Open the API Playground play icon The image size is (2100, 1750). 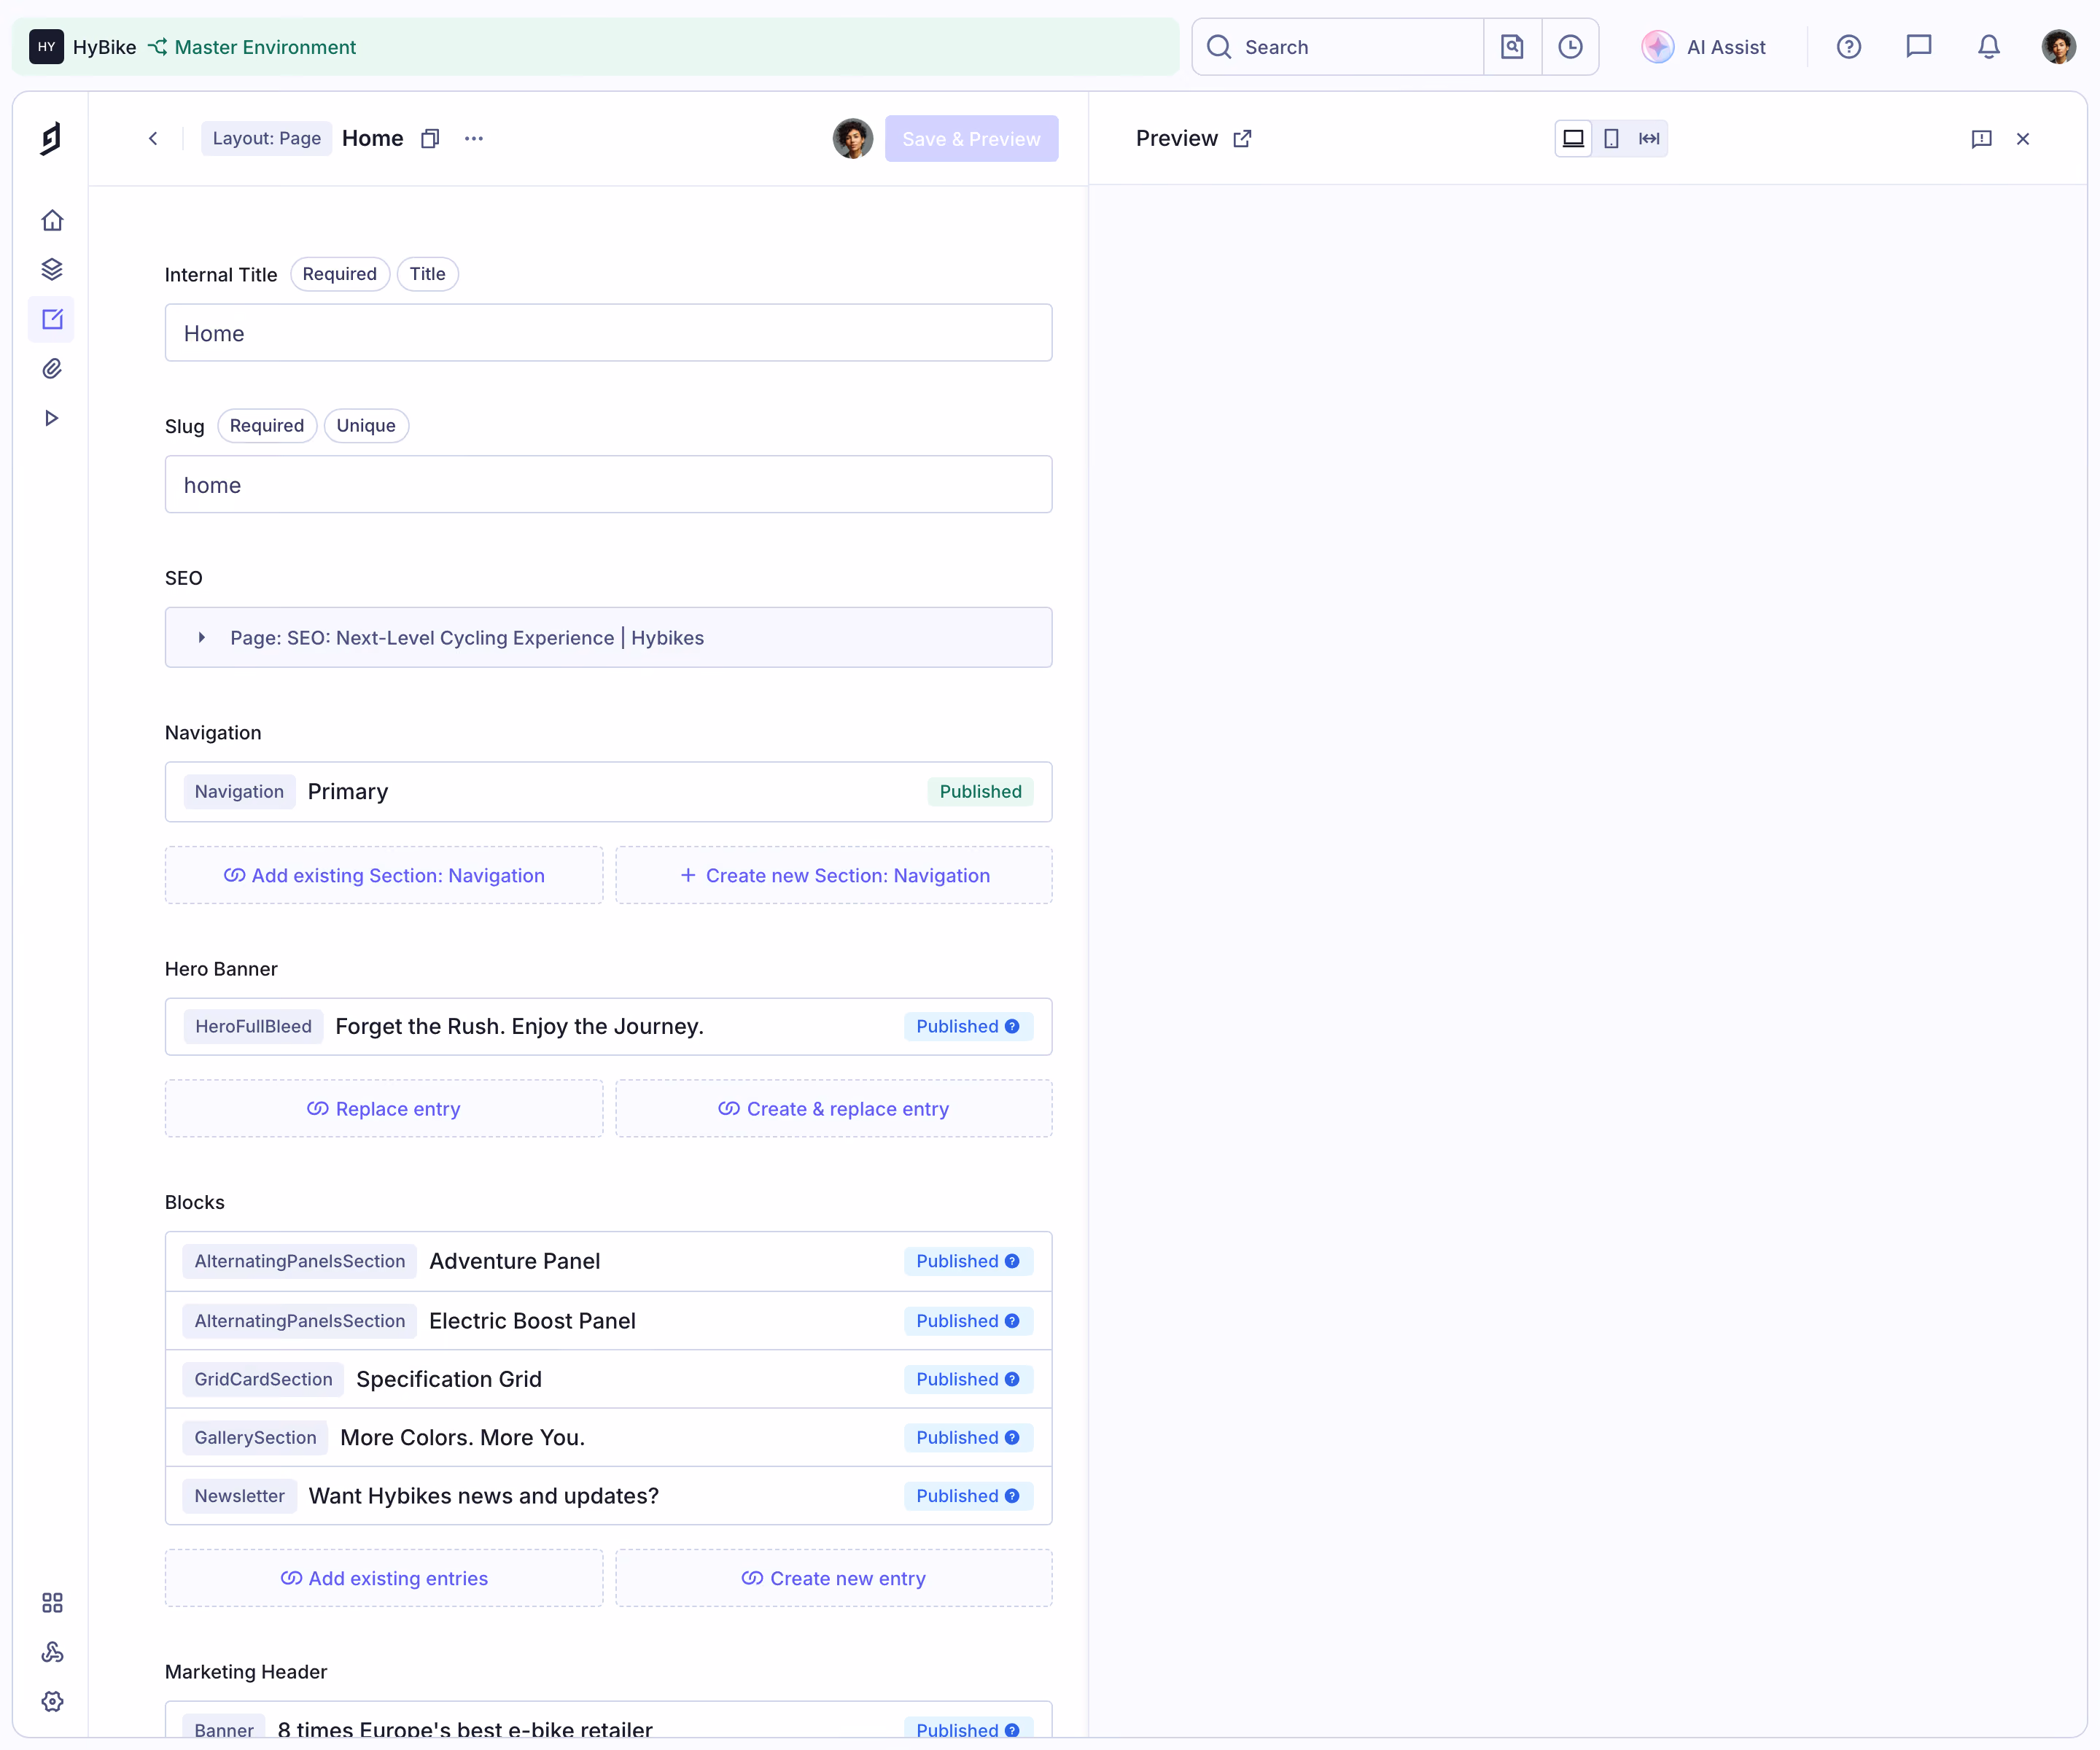pos(52,418)
